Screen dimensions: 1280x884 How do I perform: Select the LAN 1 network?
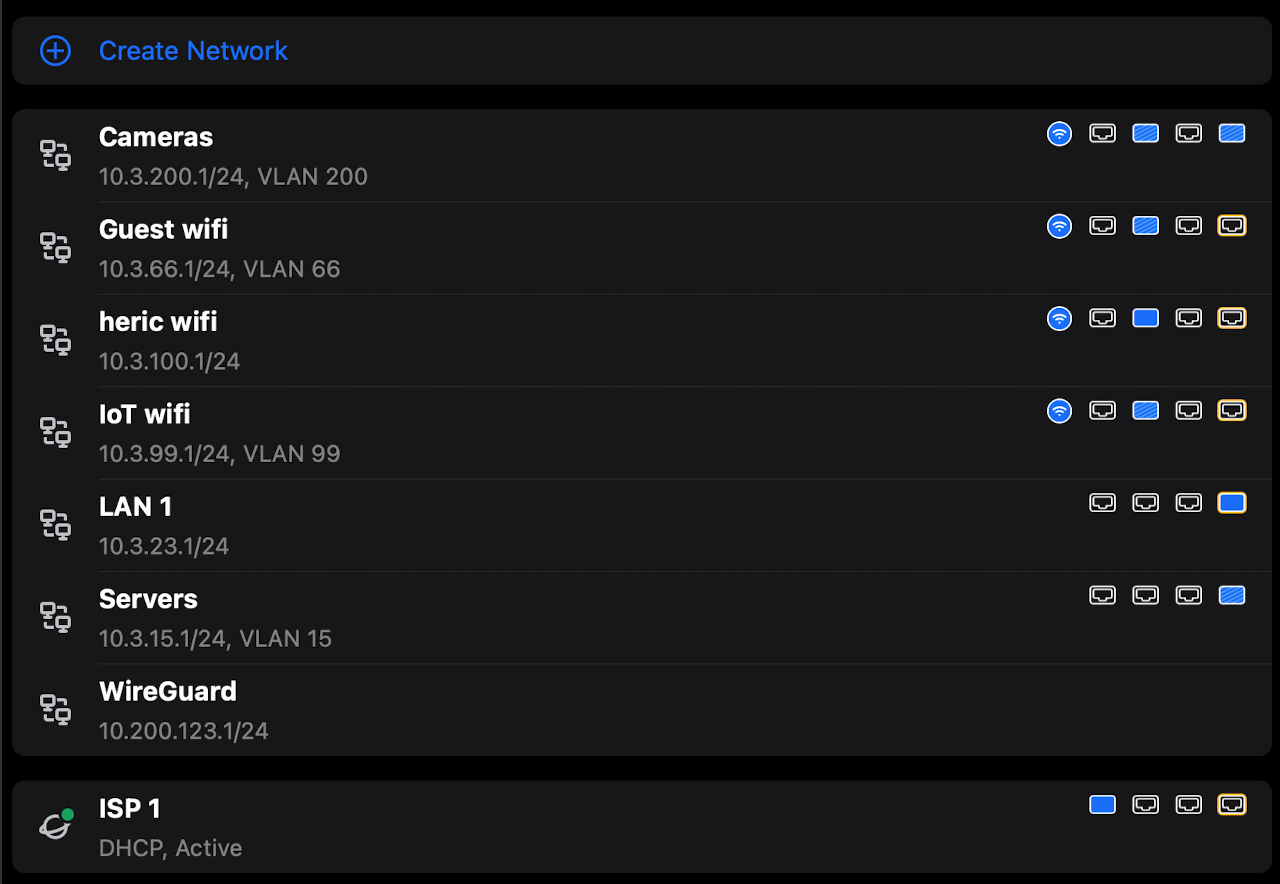tap(136, 507)
